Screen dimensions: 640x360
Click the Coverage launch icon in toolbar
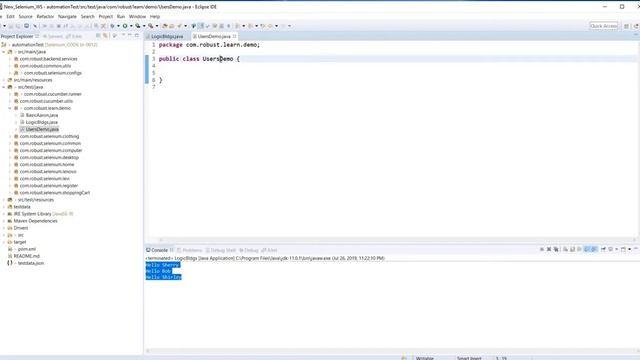coord(138,26)
